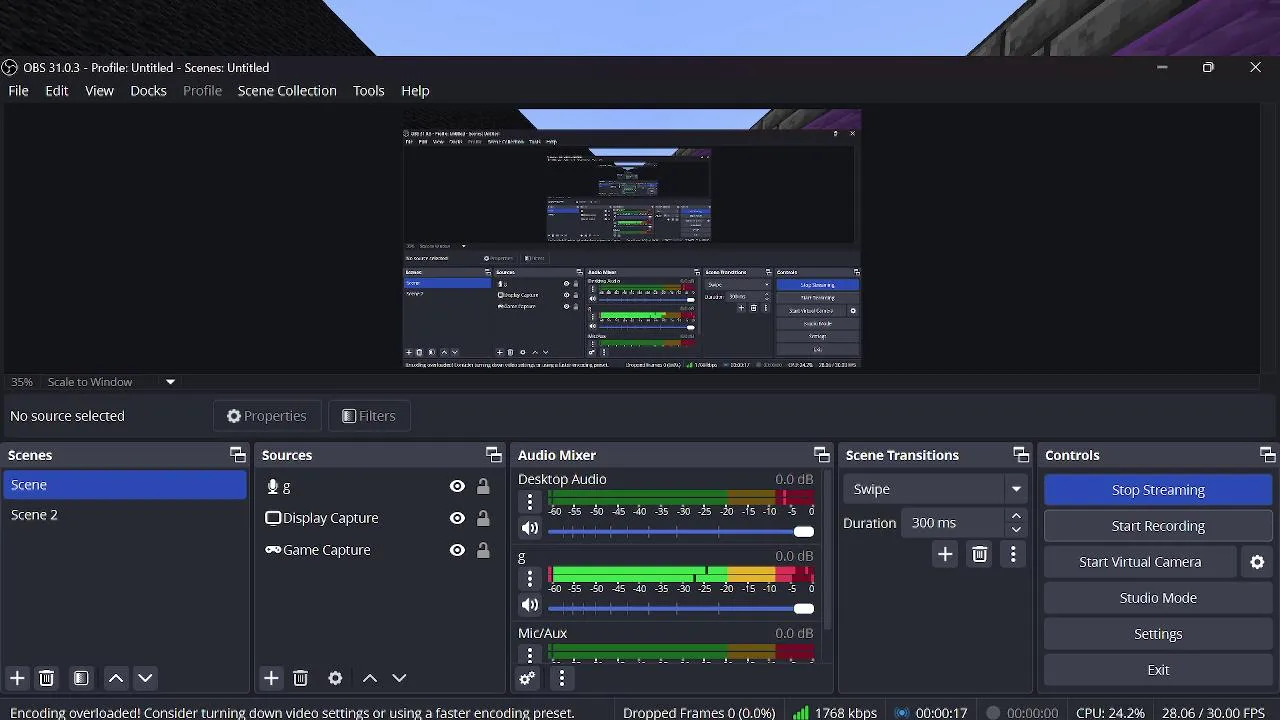Viewport: 1280px width, 720px height.
Task: Move scene up arrow in Scenes panel
Action: 116,678
